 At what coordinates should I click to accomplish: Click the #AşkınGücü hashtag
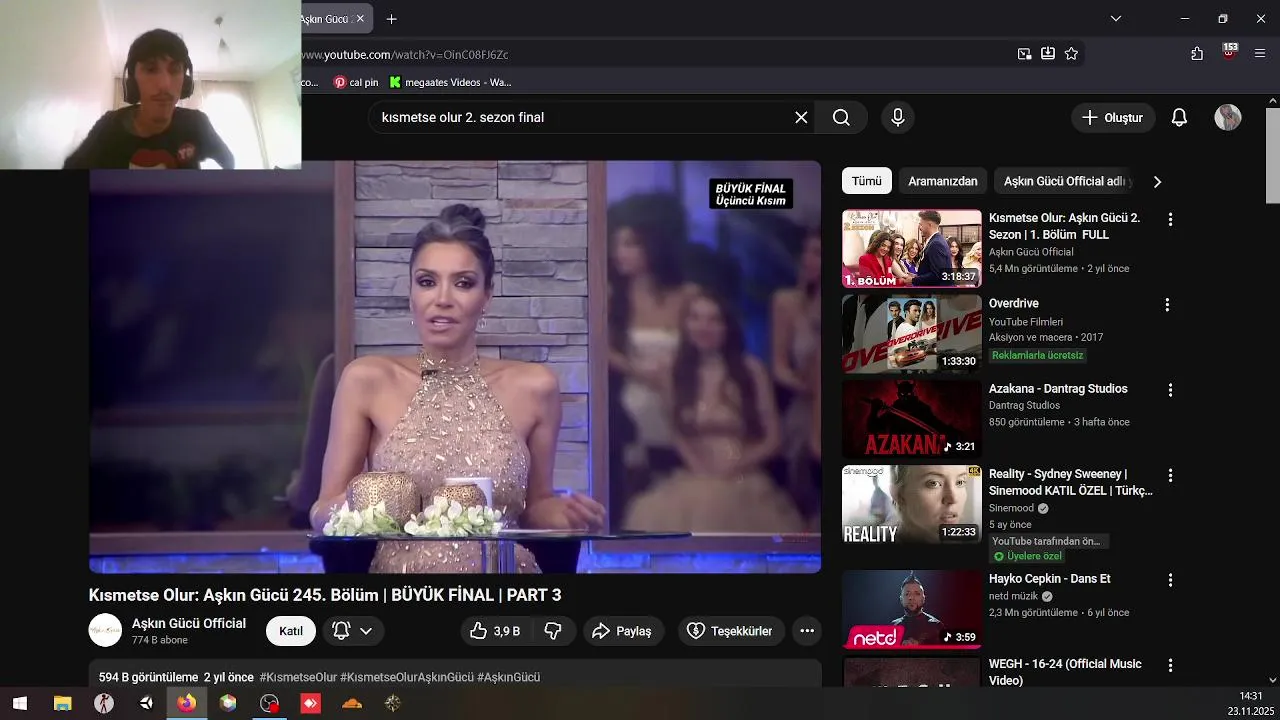tap(509, 677)
